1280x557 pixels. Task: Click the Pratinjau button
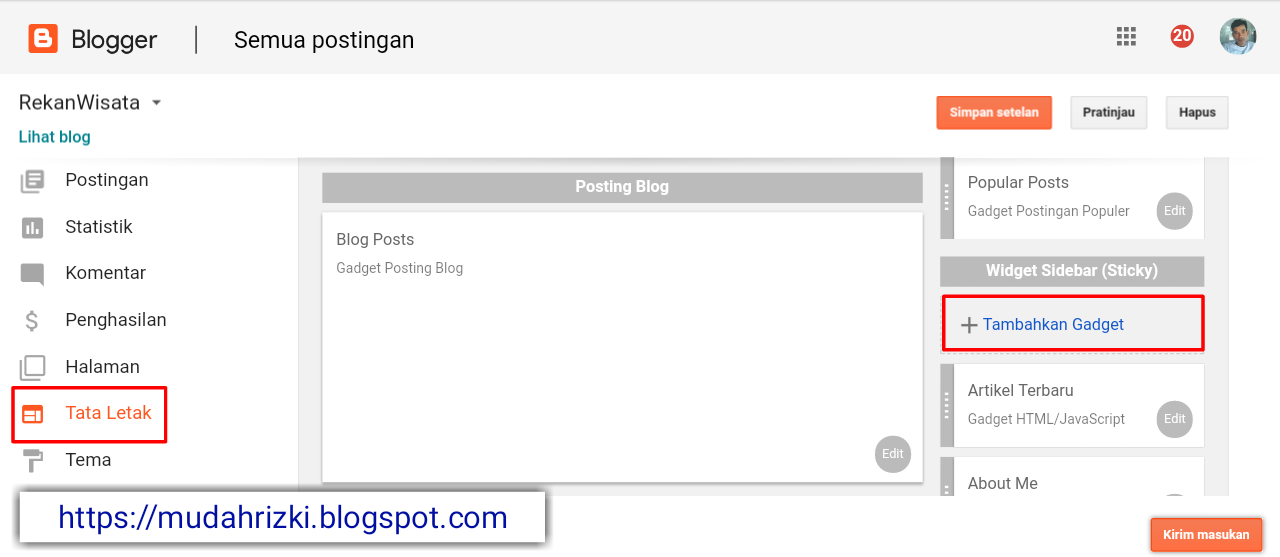pos(1108,113)
